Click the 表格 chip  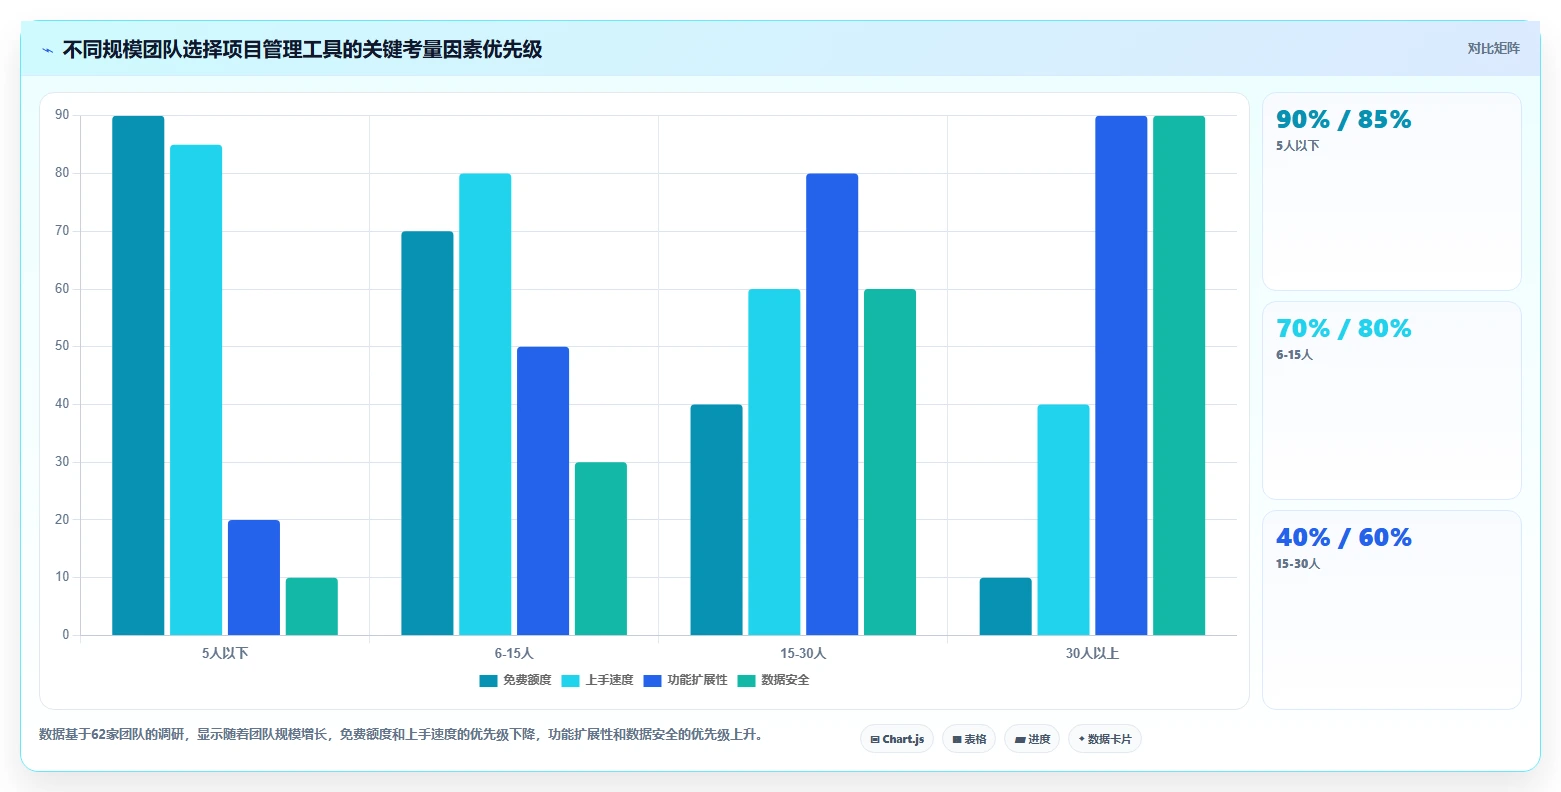[969, 739]
